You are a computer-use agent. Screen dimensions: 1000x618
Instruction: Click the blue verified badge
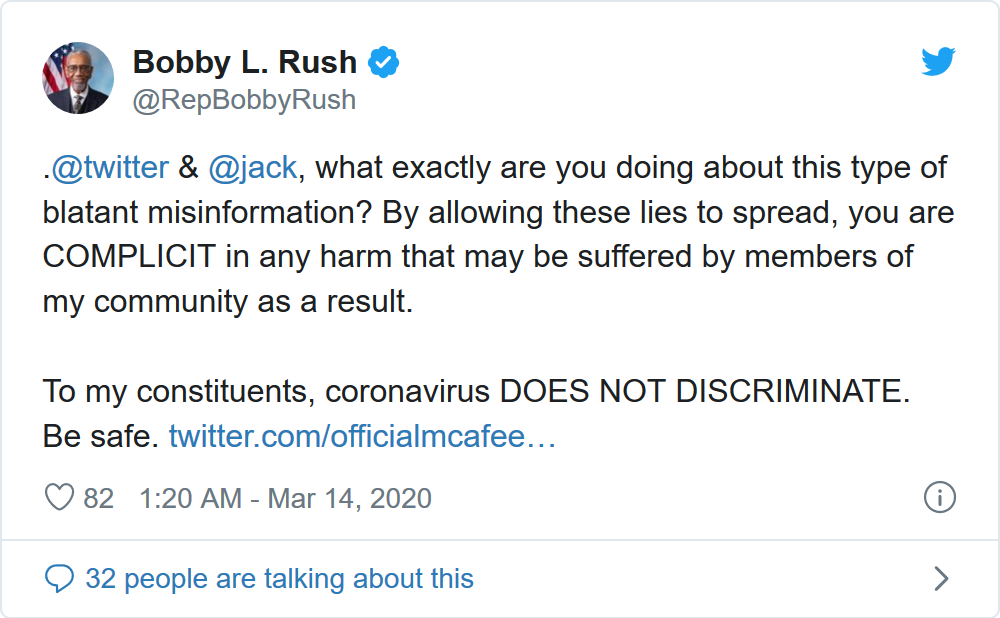383,62
